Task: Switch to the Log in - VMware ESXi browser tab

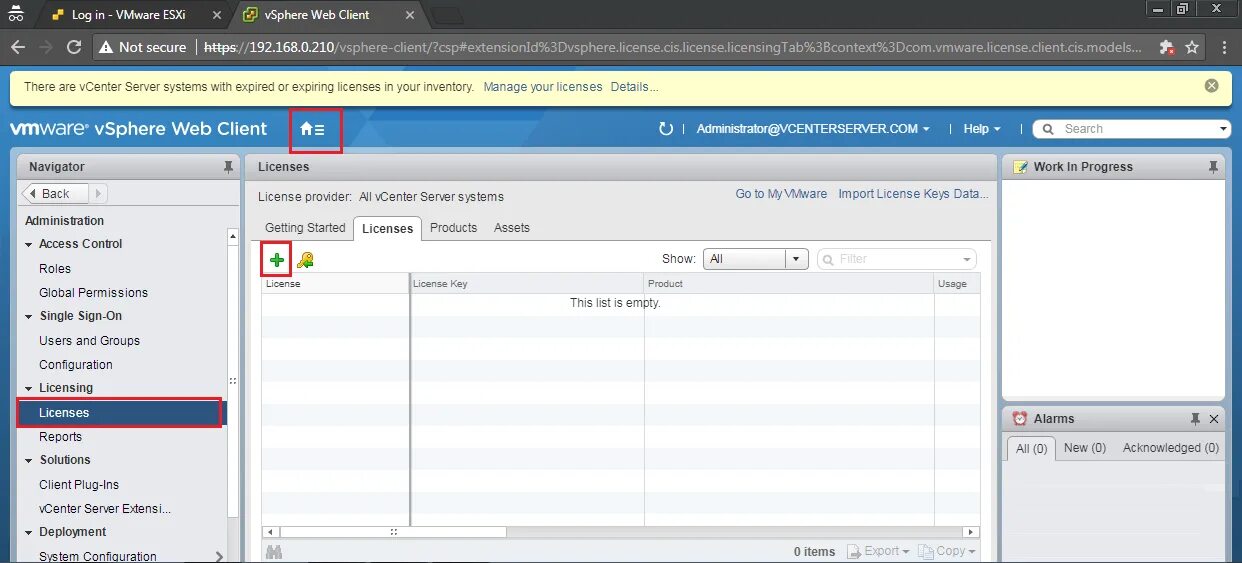Action: pos(128,15)
